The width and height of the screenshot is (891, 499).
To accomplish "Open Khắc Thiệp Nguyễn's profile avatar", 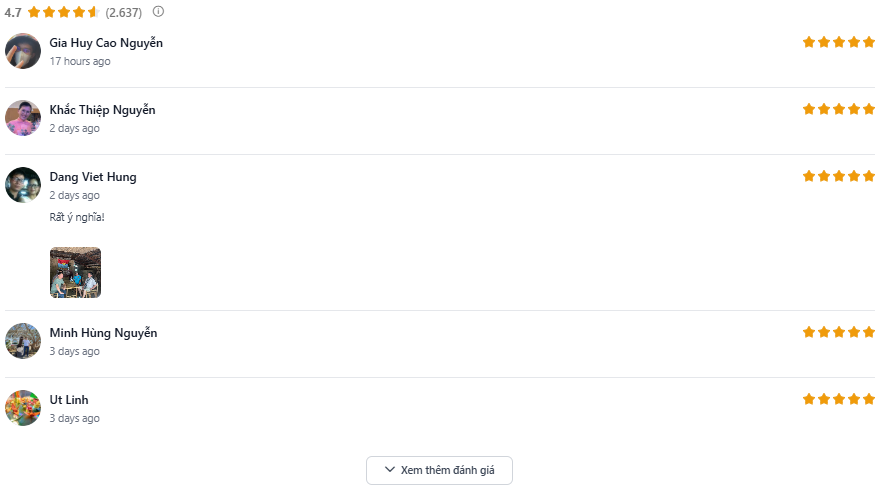I will (x=23, y=118).
